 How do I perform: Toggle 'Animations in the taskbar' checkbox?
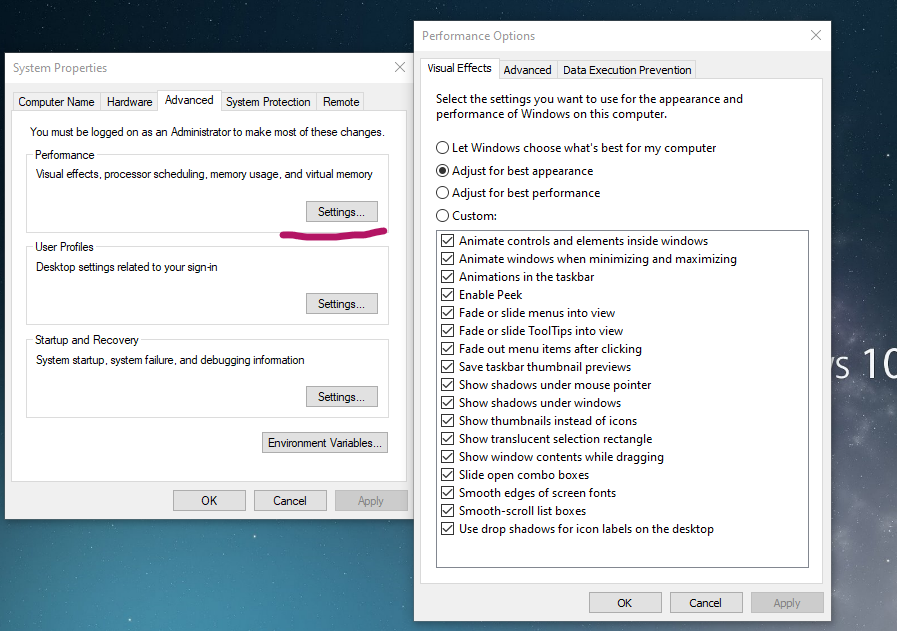point(447,277)
